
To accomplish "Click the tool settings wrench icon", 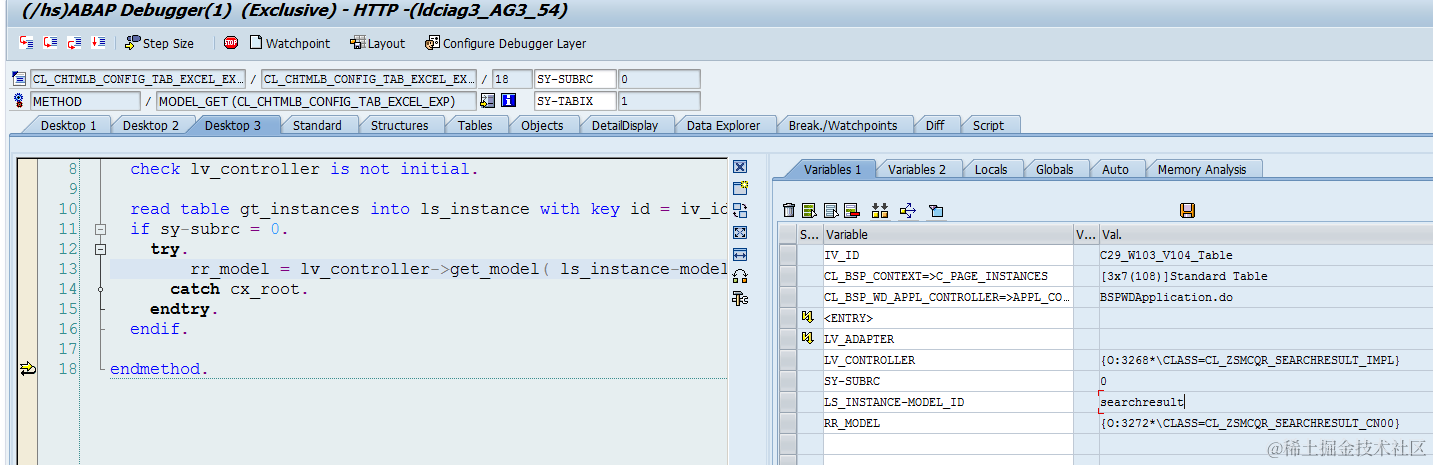I will pos(740,298).
